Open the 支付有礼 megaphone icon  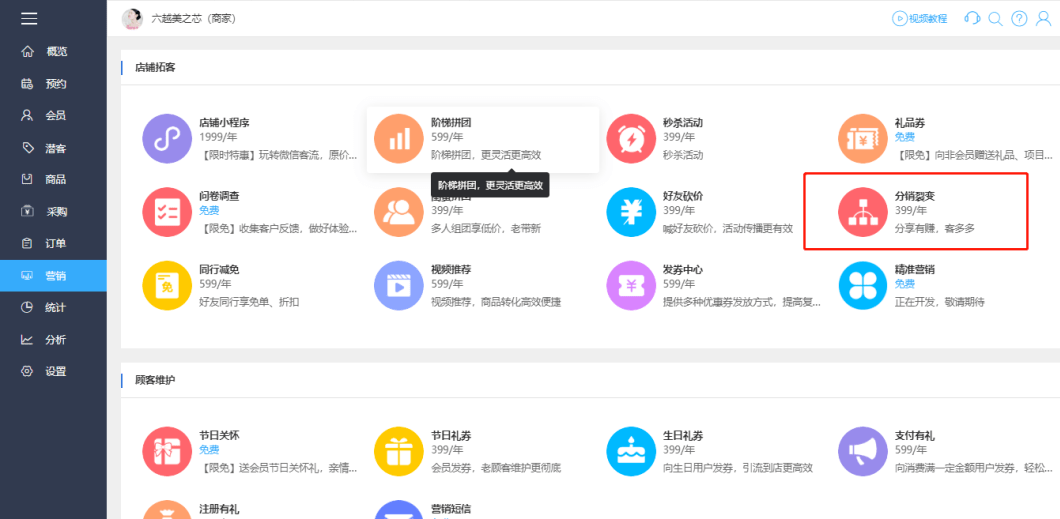[x=863, y=451]
